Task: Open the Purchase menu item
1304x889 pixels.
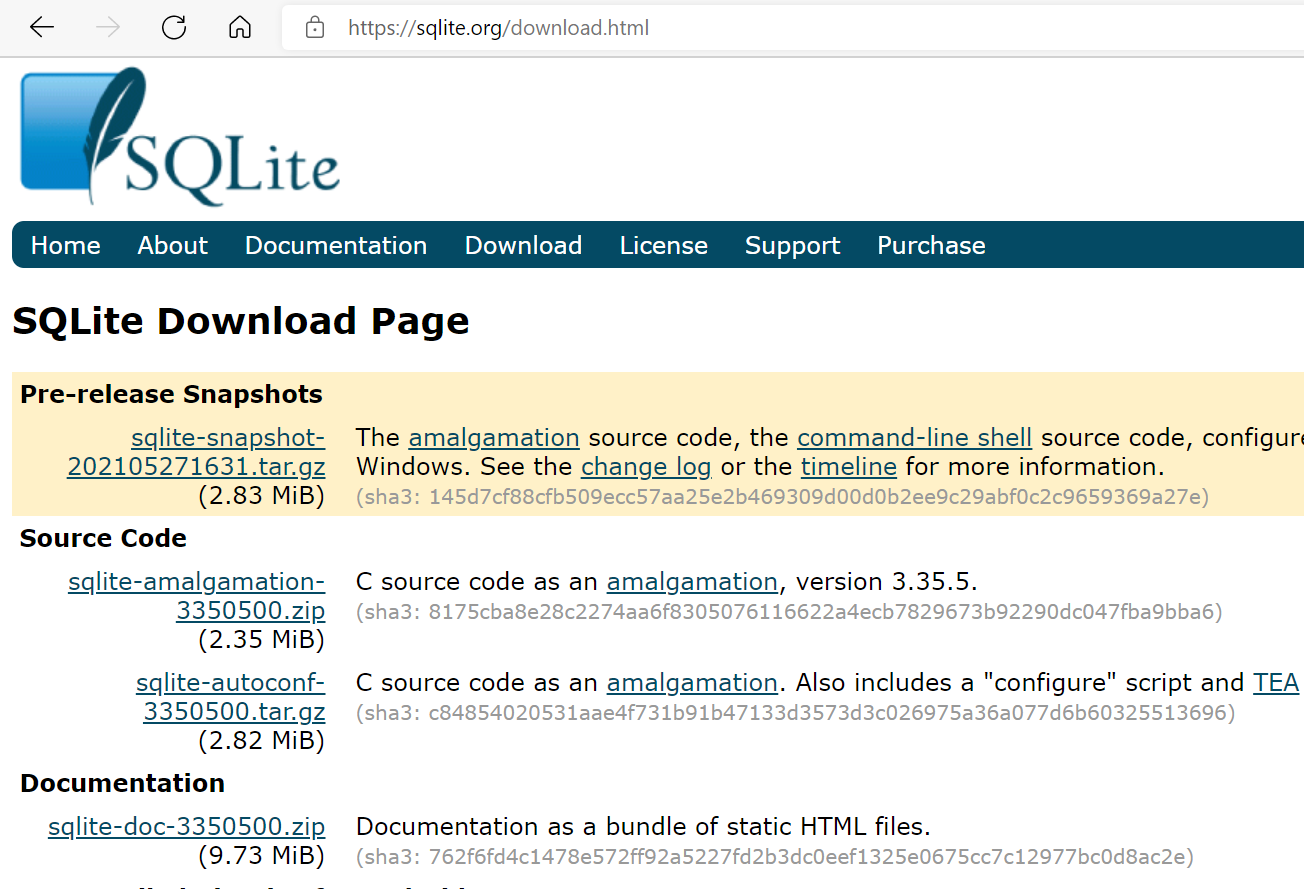Action: [931, 246]
